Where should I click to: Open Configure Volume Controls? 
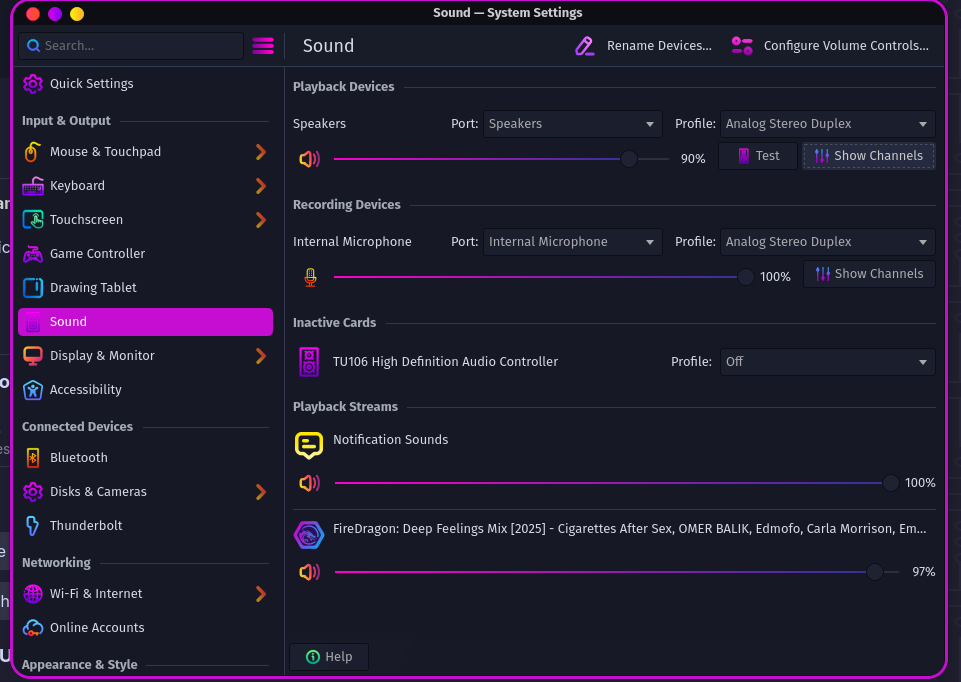tap(830, 46)
